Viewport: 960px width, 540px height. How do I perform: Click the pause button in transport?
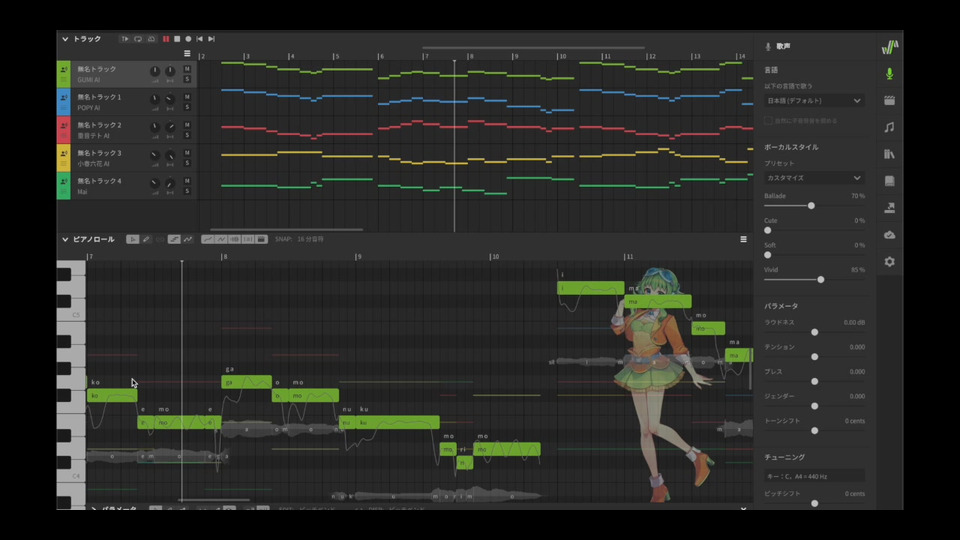166,39
